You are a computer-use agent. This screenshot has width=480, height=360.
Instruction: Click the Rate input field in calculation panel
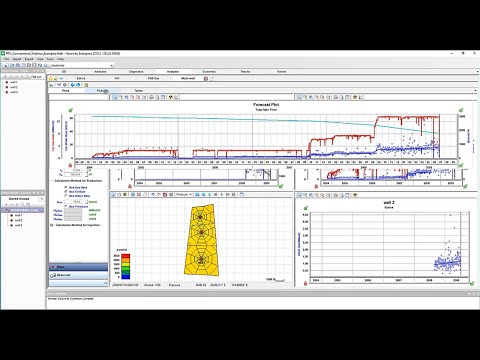[73, 202]
